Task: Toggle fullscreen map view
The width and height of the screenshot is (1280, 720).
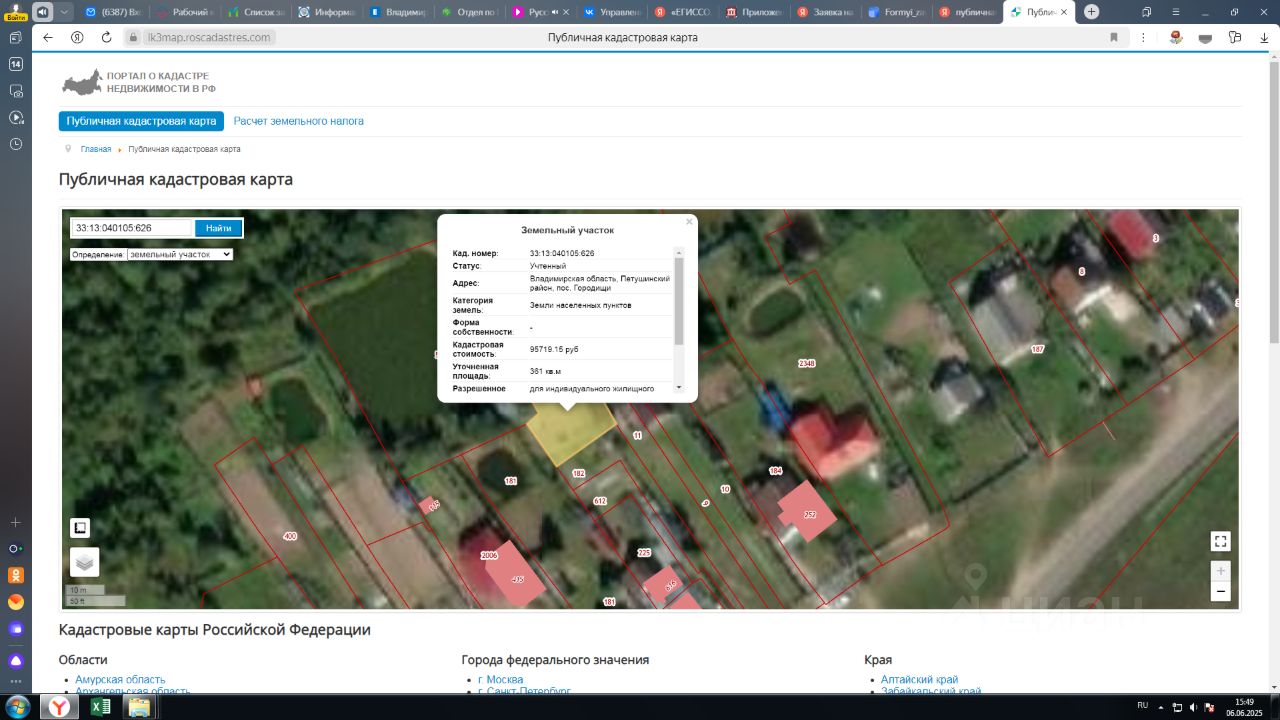Action: tap(1220, 541)
